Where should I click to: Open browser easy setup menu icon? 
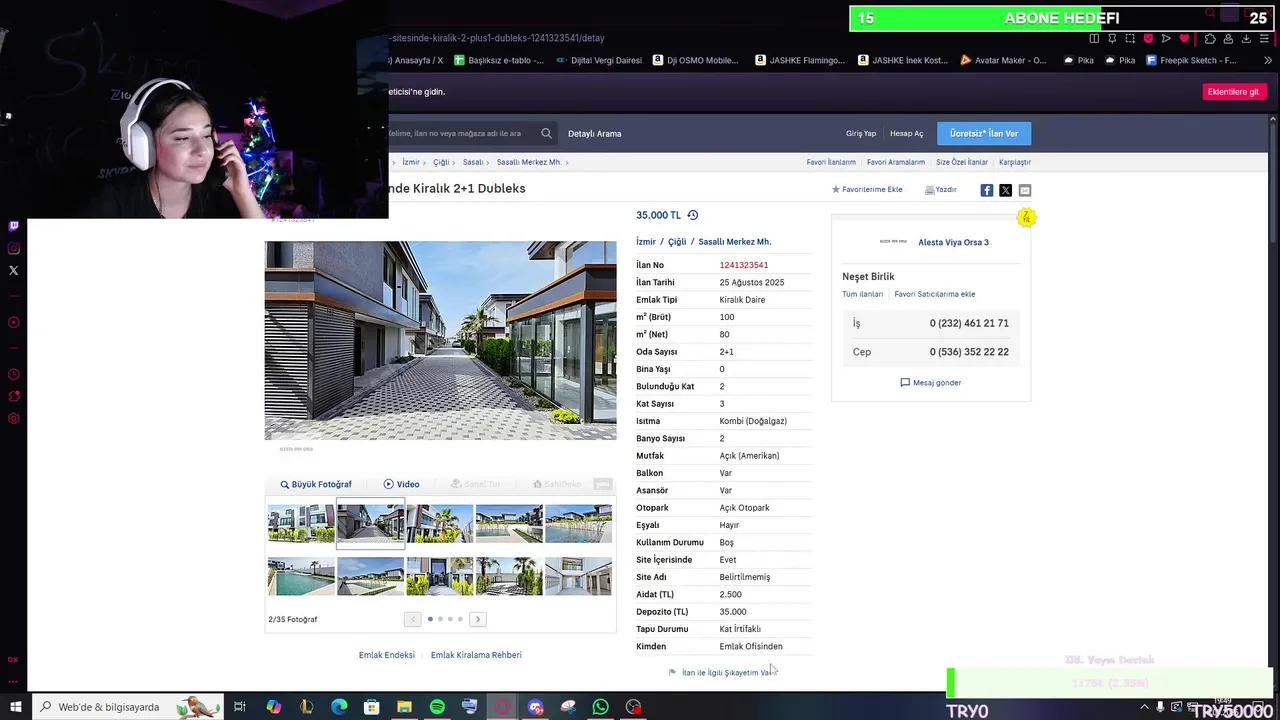[1265, 38]
